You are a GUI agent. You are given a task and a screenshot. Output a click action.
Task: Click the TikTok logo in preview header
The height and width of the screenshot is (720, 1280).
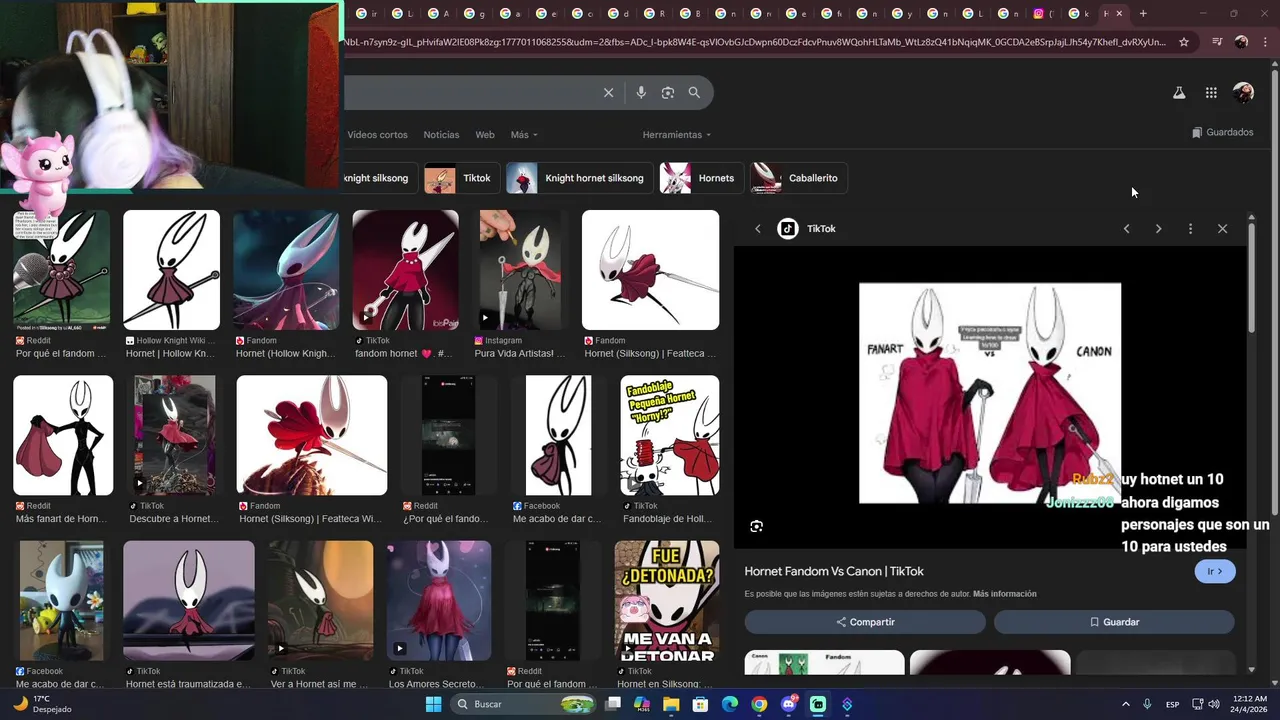pos(788,229)
